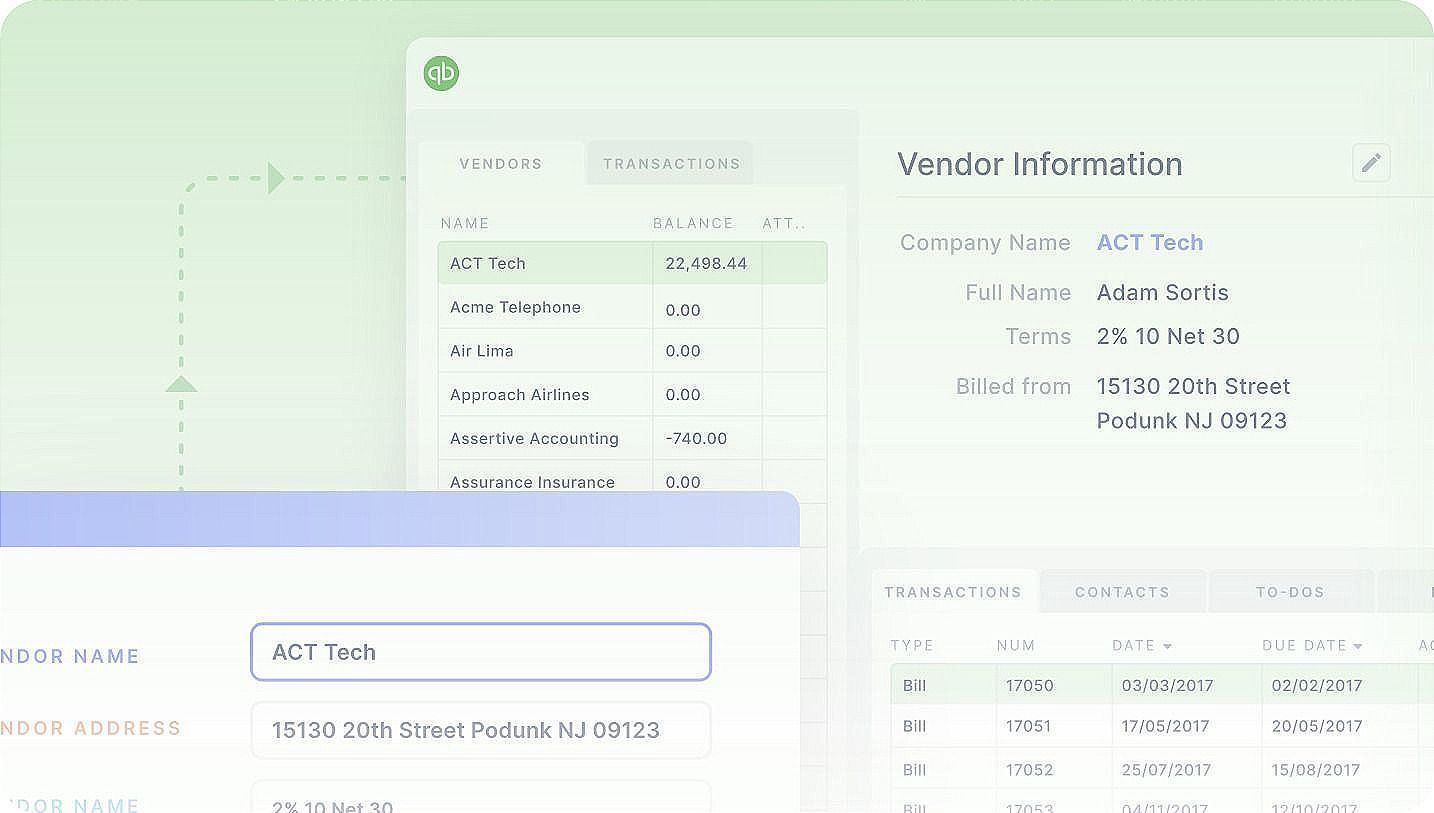Open the TO-DOS tab
The height and width of the screenshot is (813, 1434).
[1291, 592]
